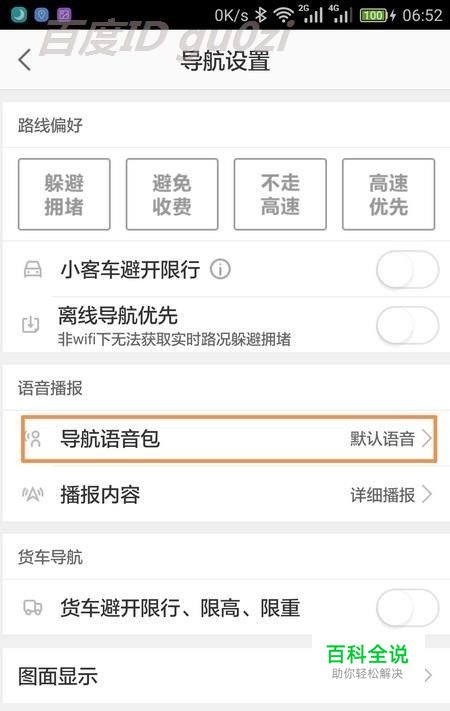Enable the 小客车避开限行 switch
Viewport: 450px width, 711px height.
pos(407,270)
